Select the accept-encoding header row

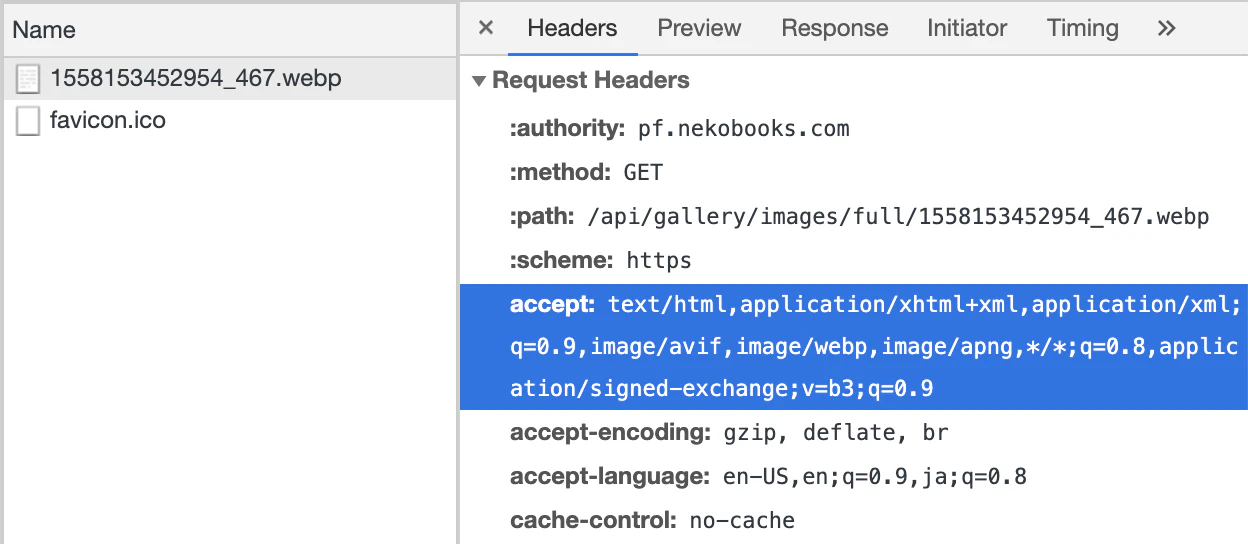pos(854,432)
